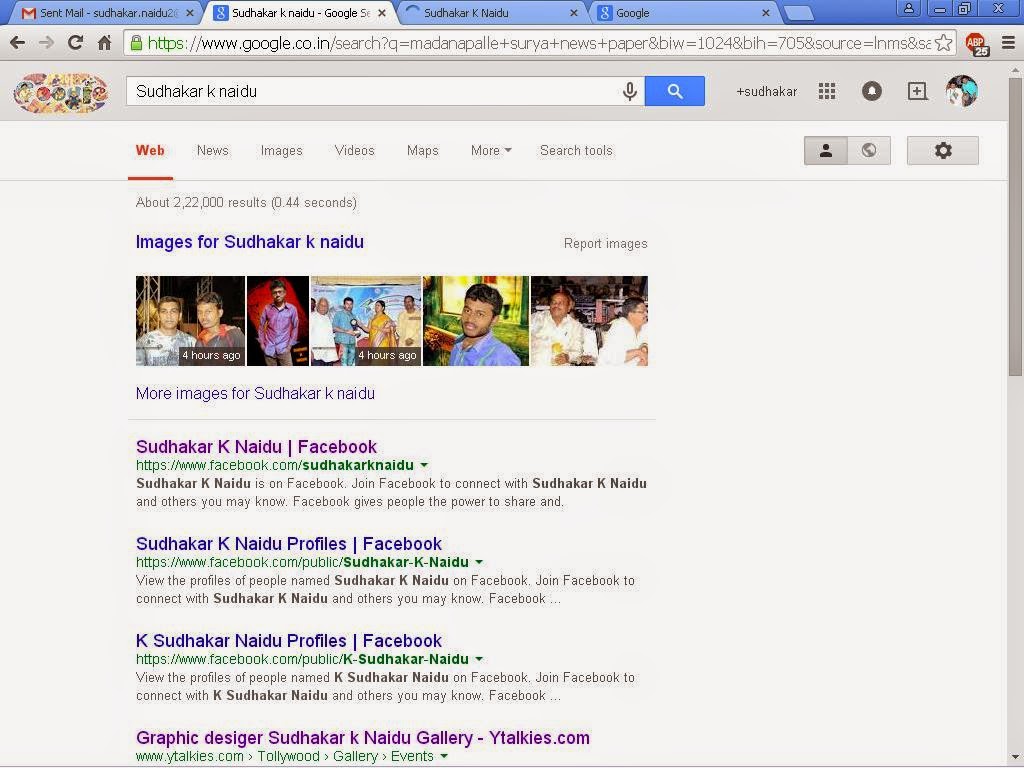Click the scrollbar down arrow
This screenshot has width=1024, height=768.
click(x=1016, y=758)
